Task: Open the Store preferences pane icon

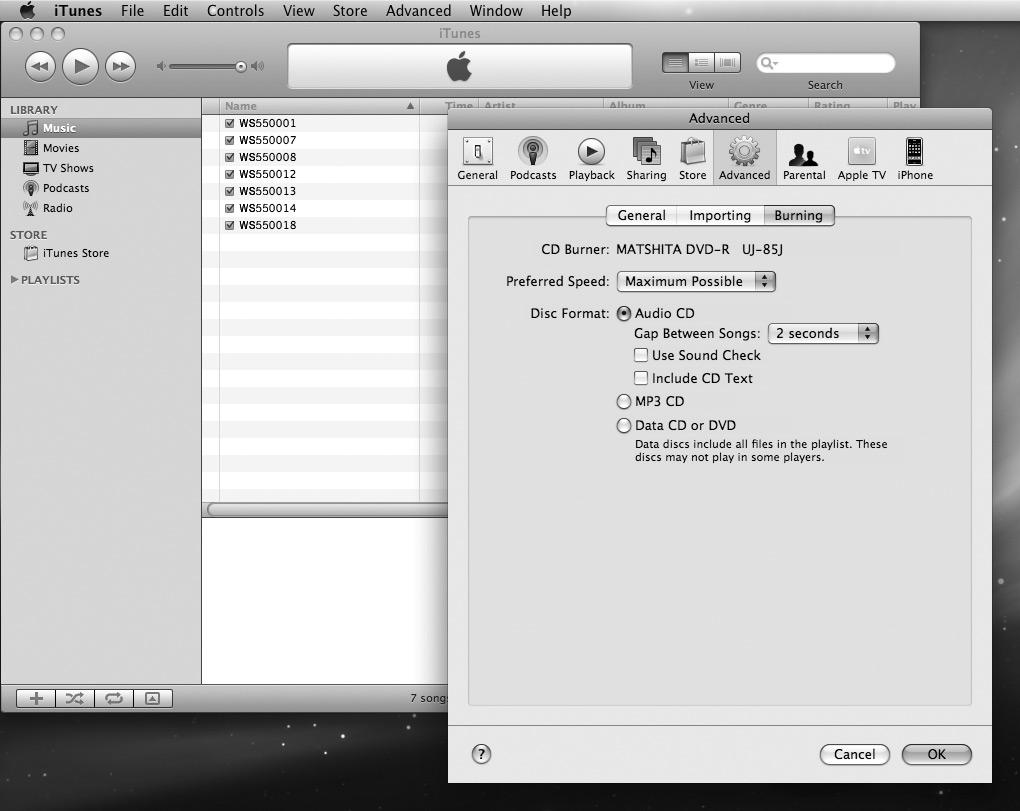Action: [x=692, y=159]
